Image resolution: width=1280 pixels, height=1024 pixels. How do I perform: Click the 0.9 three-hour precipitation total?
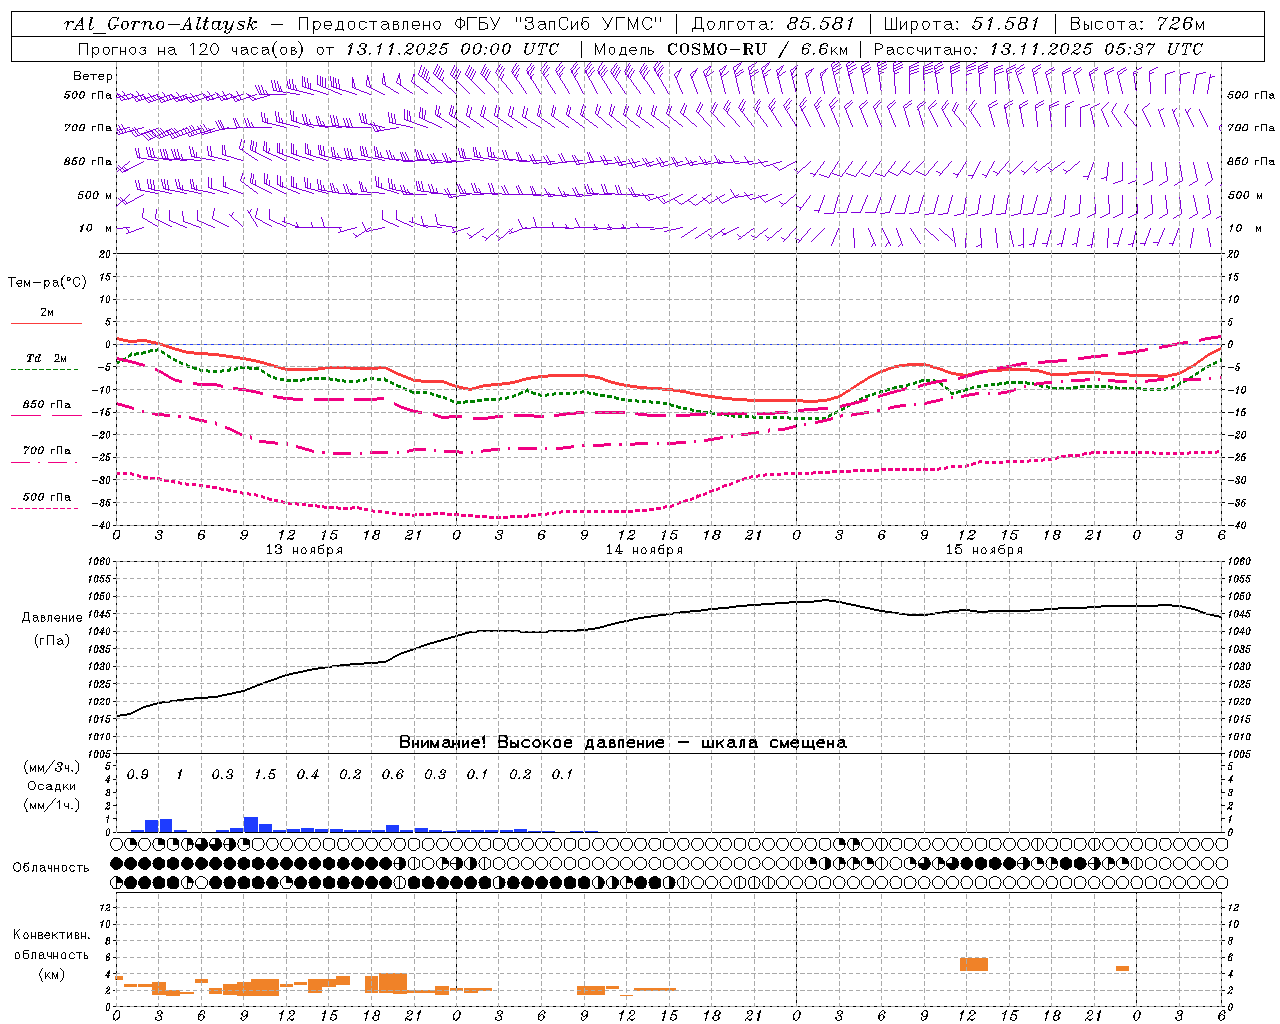[137, 774]
